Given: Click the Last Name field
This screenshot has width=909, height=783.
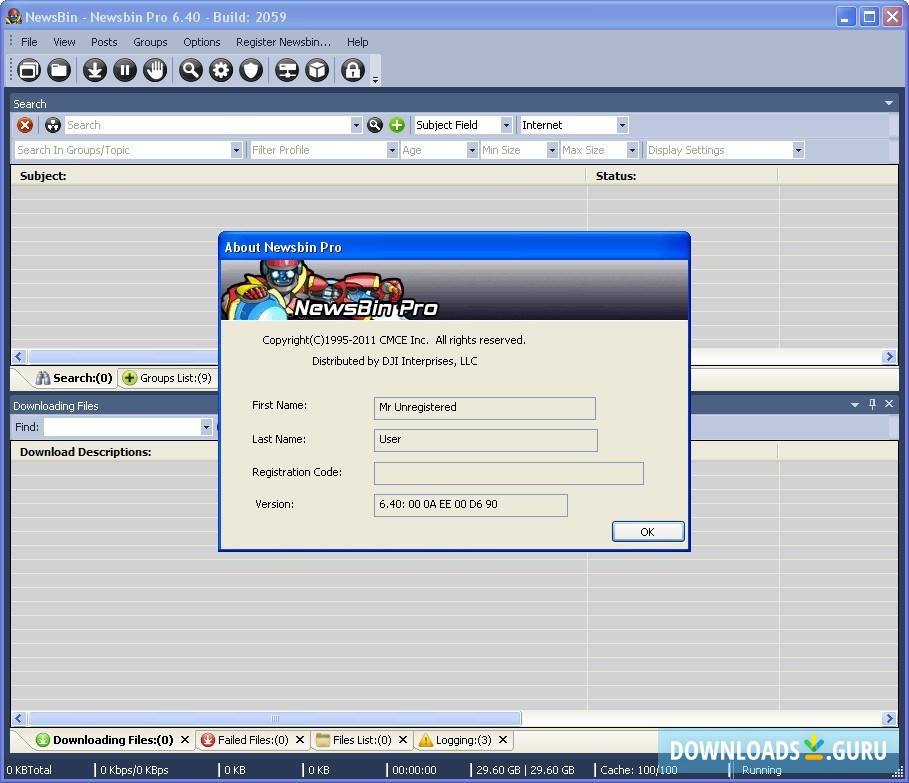Looking at the screenshot, I should pos(486,440).
